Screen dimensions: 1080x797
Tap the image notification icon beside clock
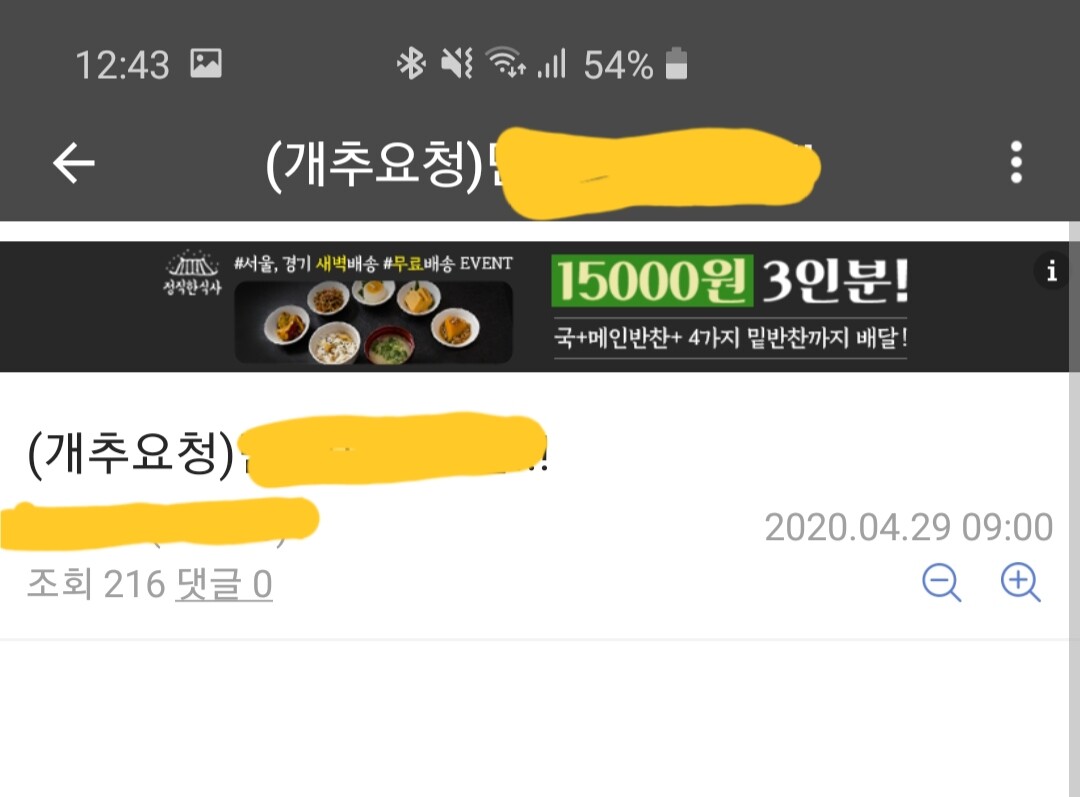click(x=206, y=63)
